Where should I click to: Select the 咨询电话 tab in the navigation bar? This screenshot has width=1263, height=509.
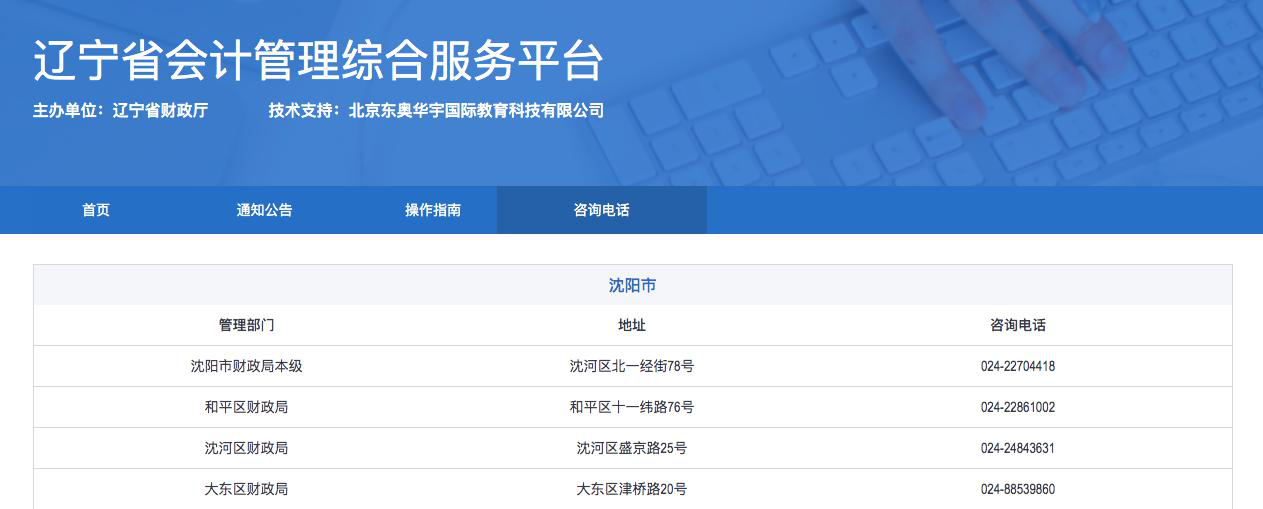click(x=601, y=210)
